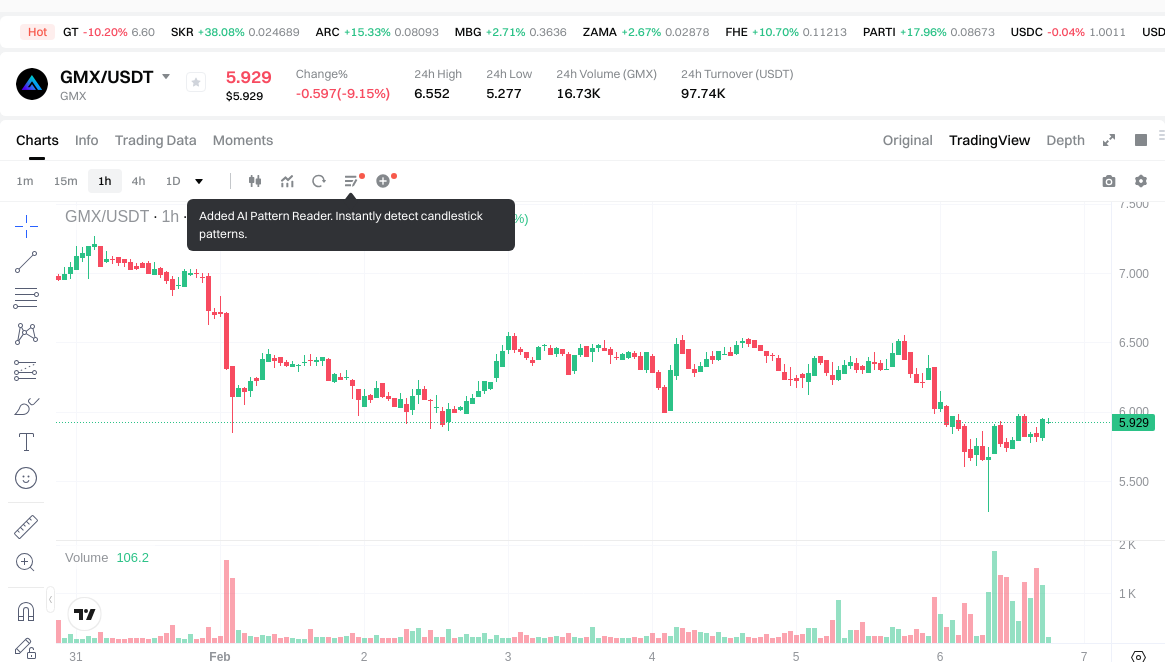1165x662 pixels.
Task: Toggle magnet mode for drawings
Action: pyautogui.click(x=26, y=611)
